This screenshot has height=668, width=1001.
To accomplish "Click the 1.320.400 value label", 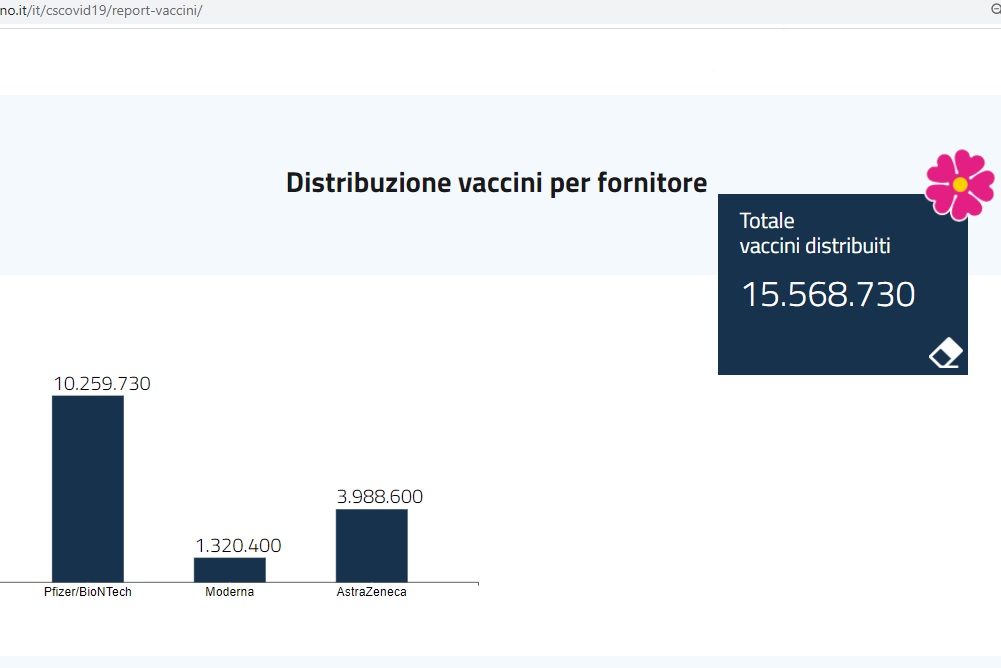I will 238,546.
